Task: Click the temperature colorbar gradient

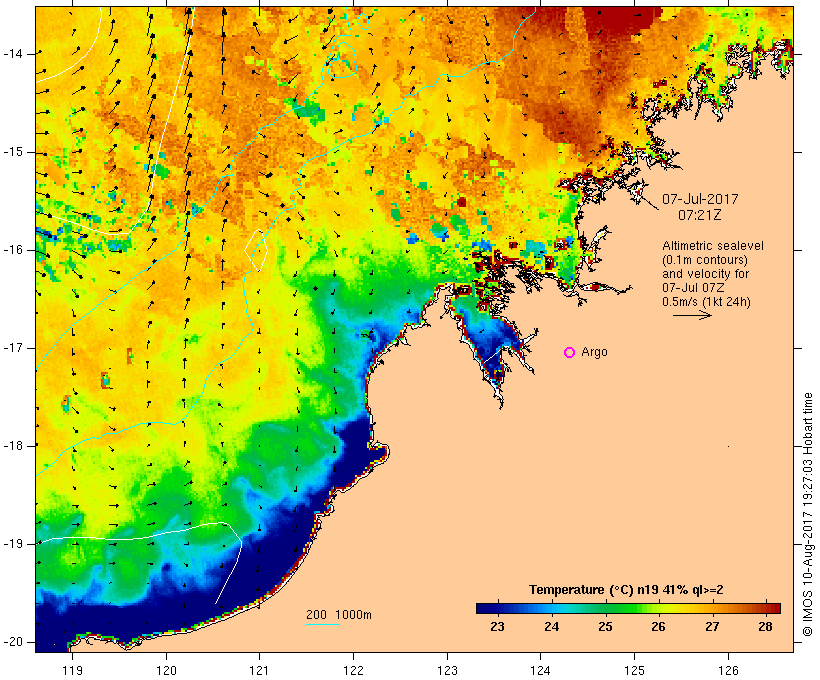Action: pos(628,608)
